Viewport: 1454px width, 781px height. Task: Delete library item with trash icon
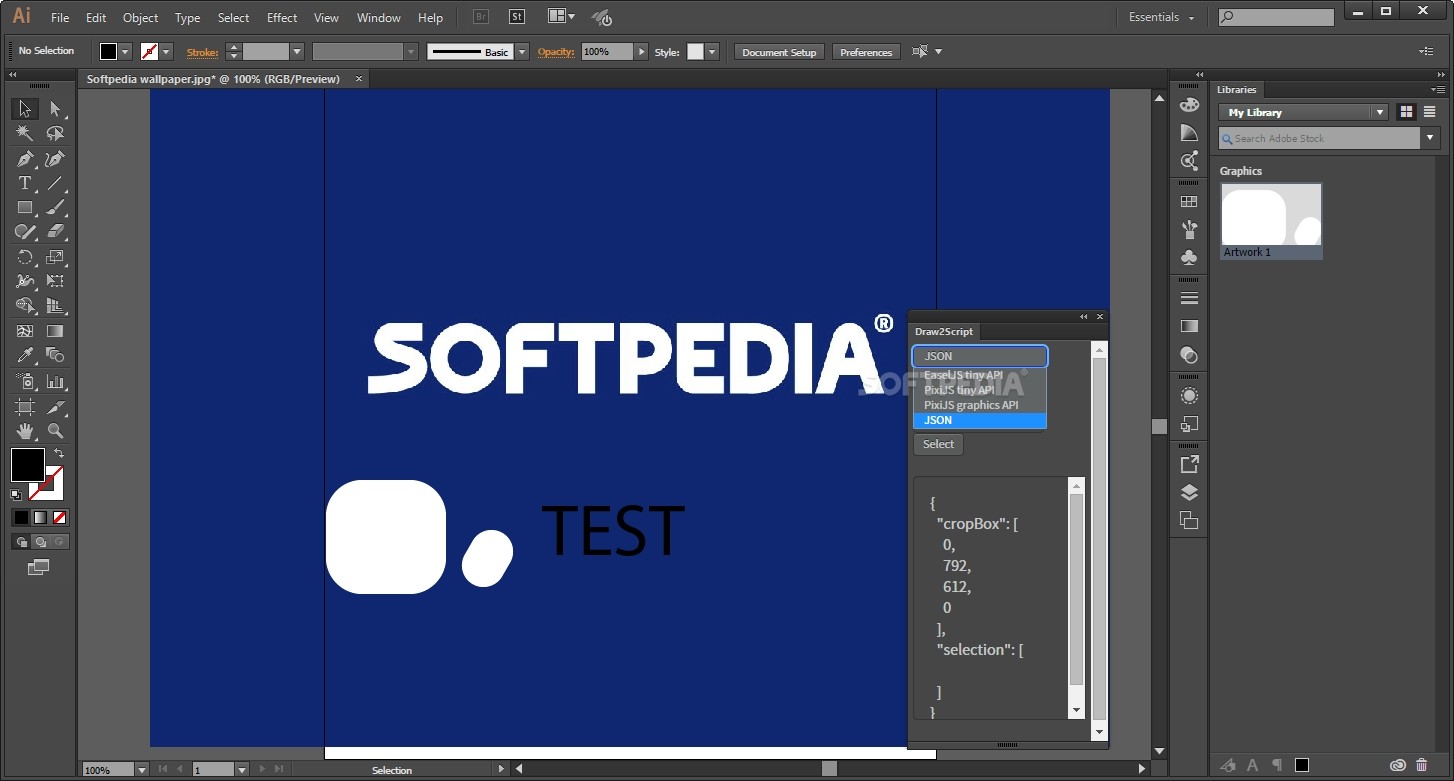tap(1422, 765)
